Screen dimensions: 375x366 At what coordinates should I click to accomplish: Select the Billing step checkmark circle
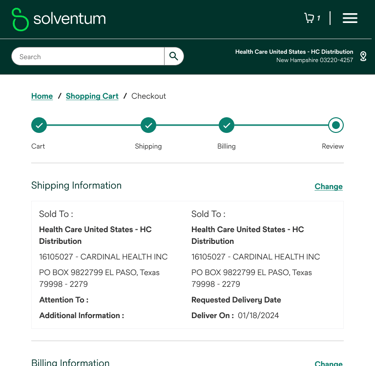click(227, 125)
